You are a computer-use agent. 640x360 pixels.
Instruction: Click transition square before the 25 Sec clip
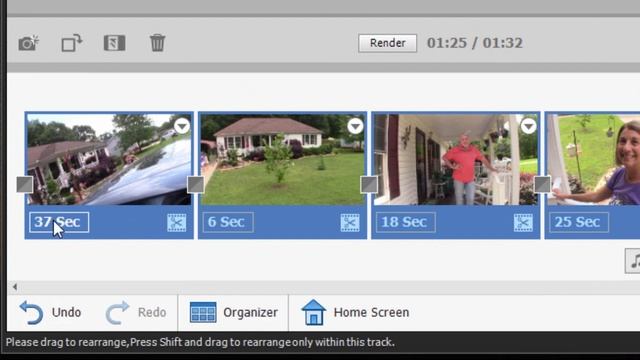pyautogui.click(x=542, y=184)
